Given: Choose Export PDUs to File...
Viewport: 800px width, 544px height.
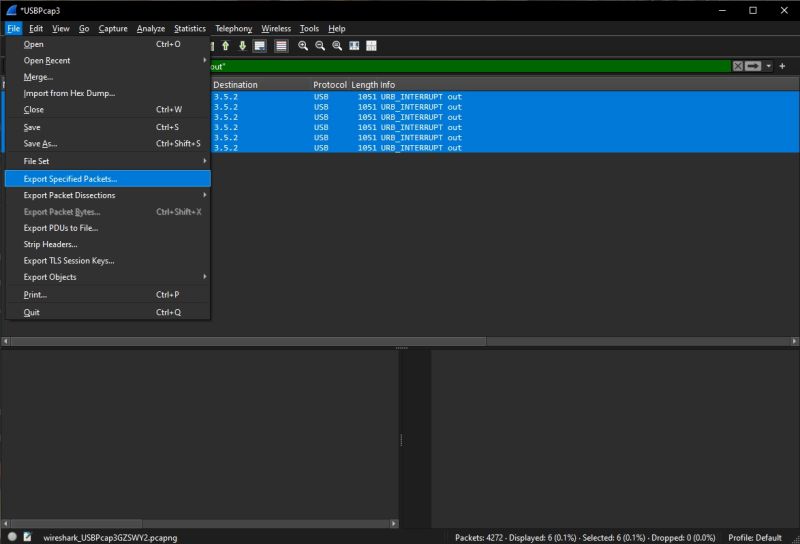Looking at the screenshot, I should tap(108, 228).
